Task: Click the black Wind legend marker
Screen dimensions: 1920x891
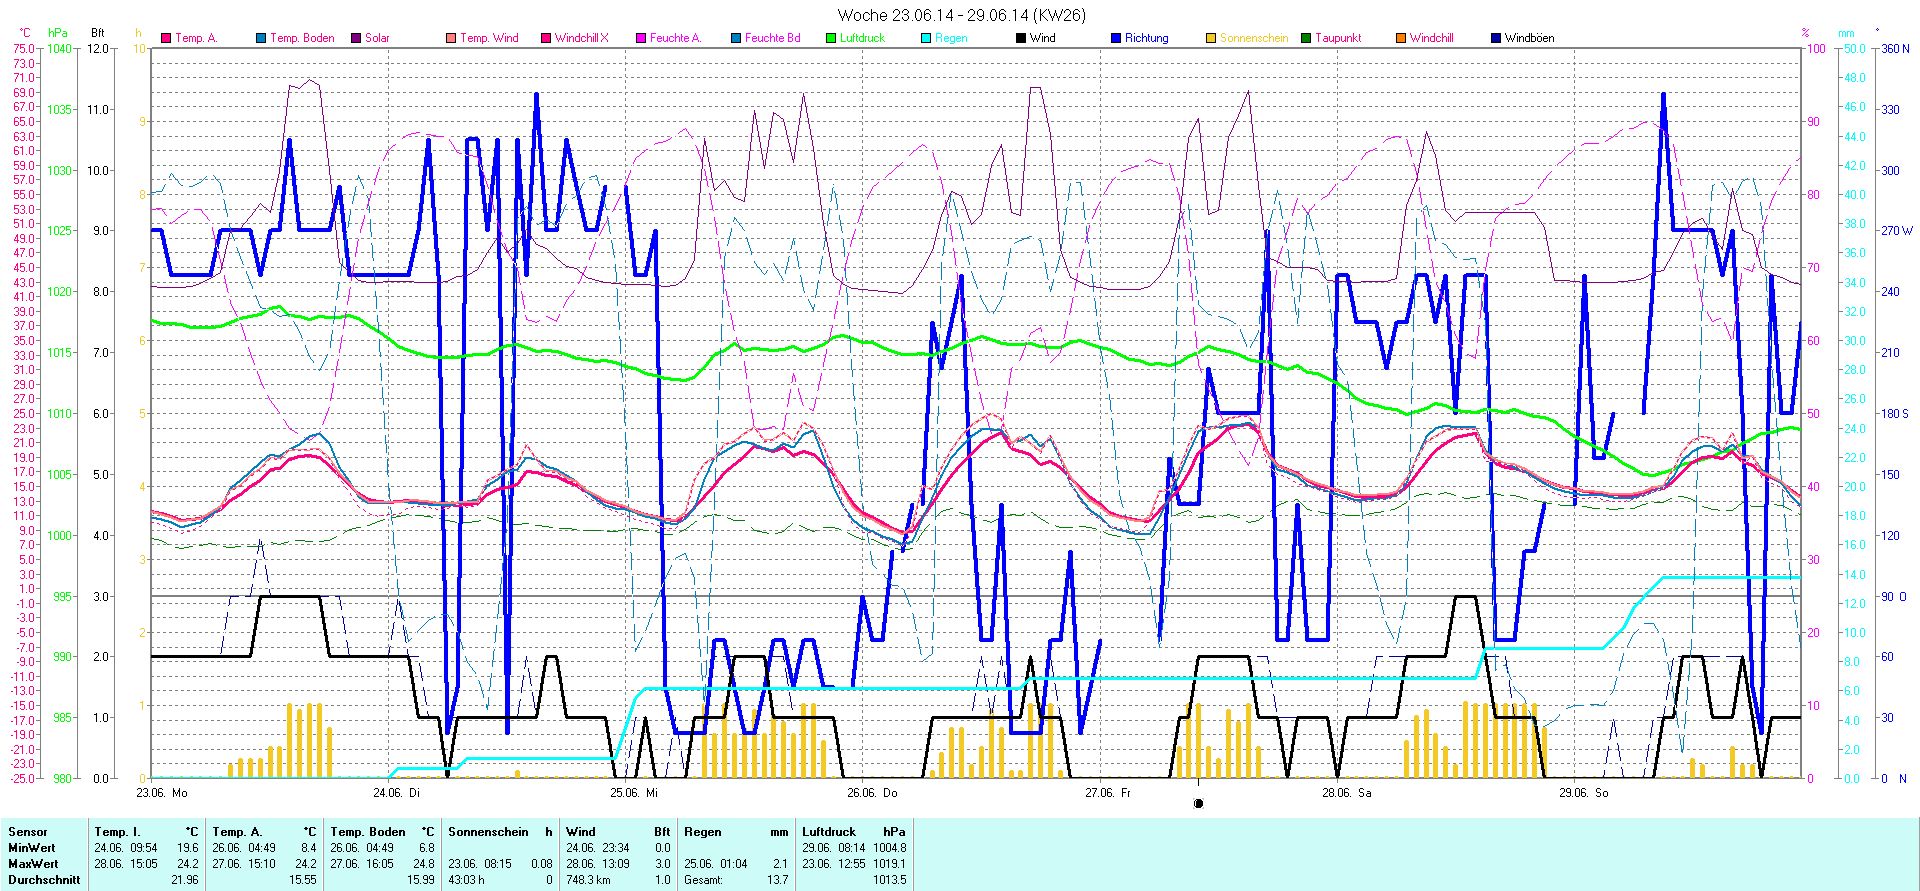Action: (1021, 38)
